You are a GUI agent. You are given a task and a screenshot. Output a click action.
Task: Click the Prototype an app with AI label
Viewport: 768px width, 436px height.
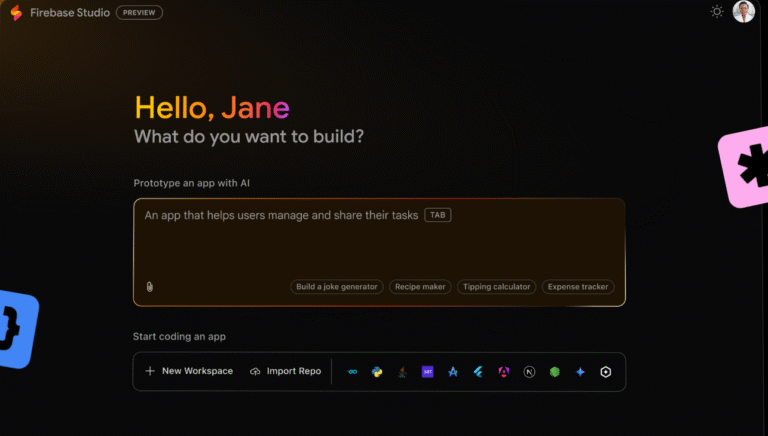coord(192,183)
